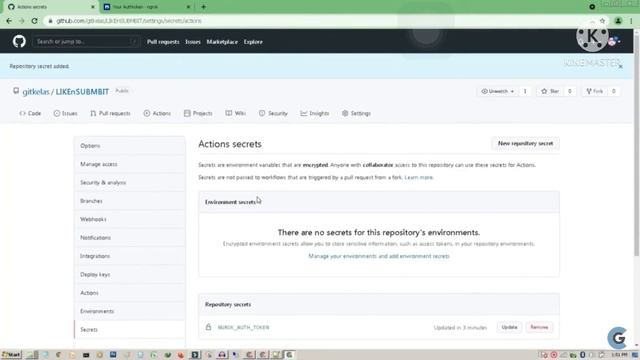Dismiss the Repository secret added banner

click(x=620, y=67)
